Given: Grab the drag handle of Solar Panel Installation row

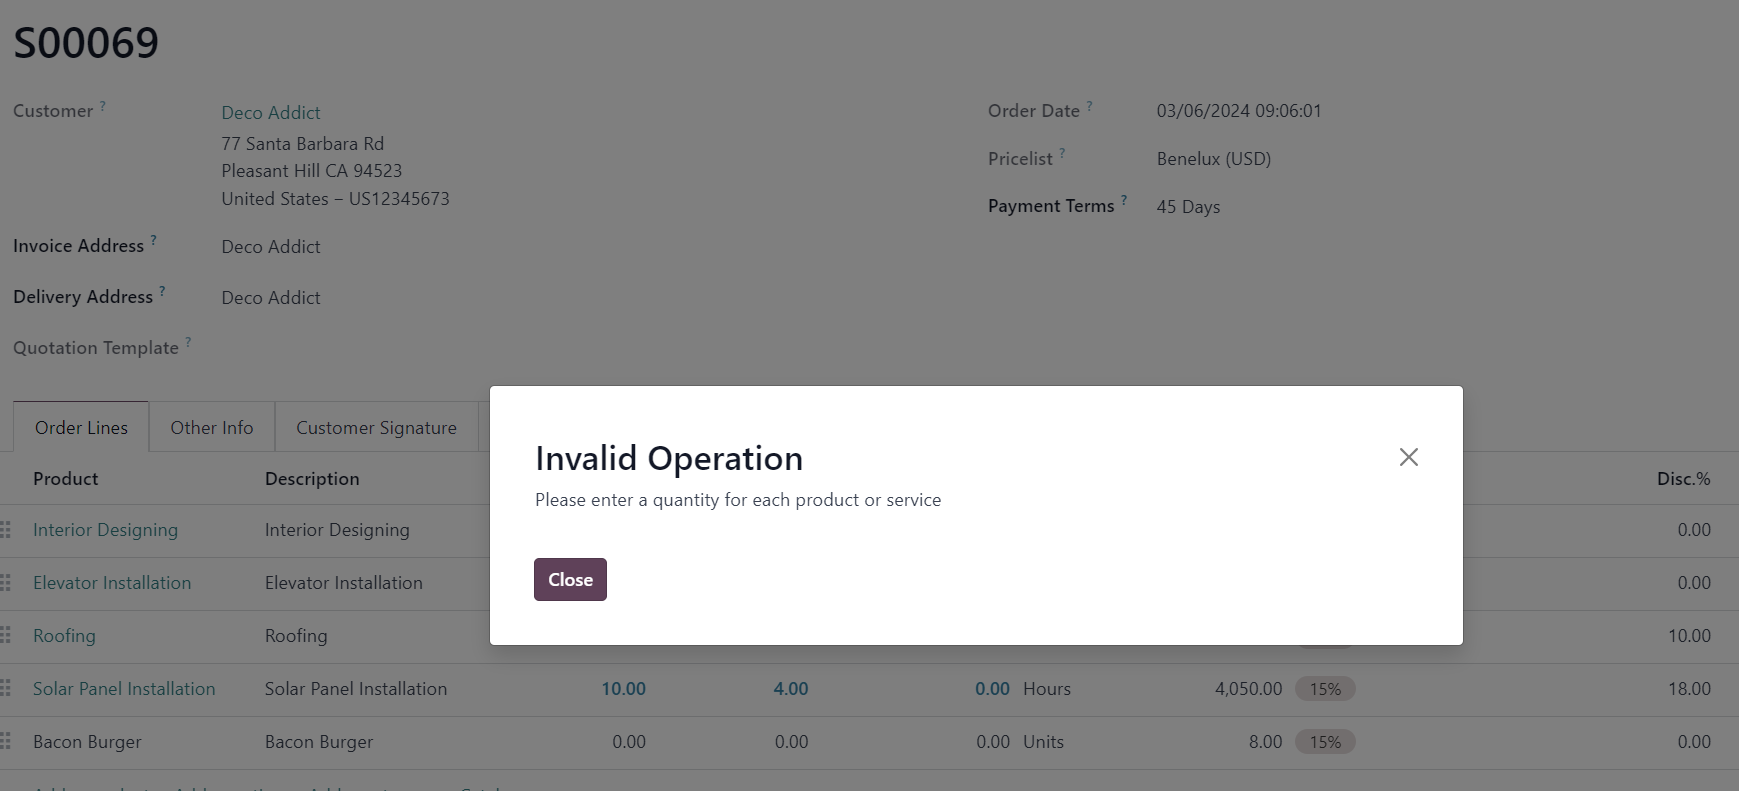Looking at the screenshot, I should pos(6,689).
